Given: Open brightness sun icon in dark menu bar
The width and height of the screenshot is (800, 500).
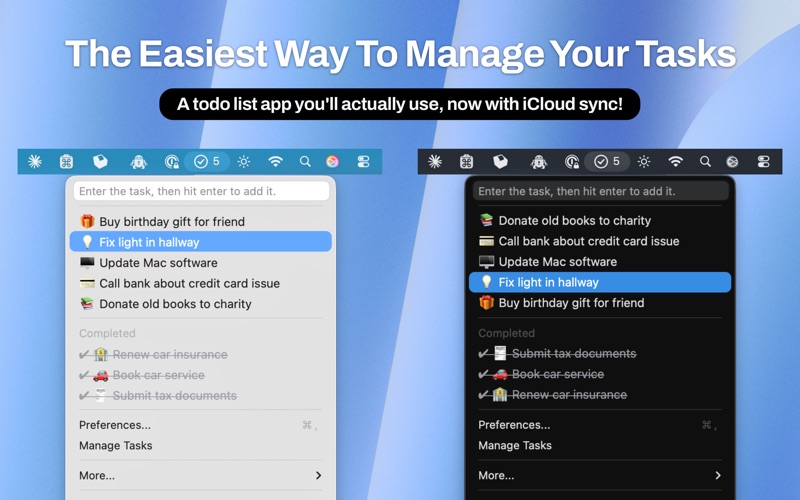Looking at the screenshot, I should coord(644,162).
